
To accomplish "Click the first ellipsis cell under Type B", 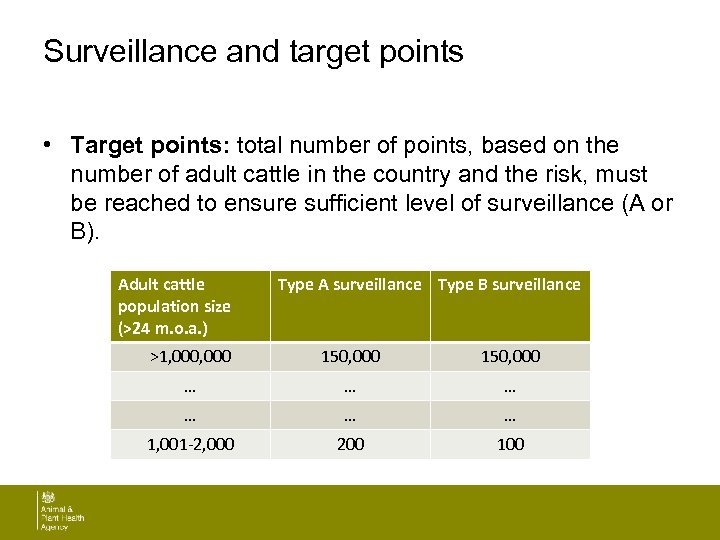I will (x=510, y=386).
